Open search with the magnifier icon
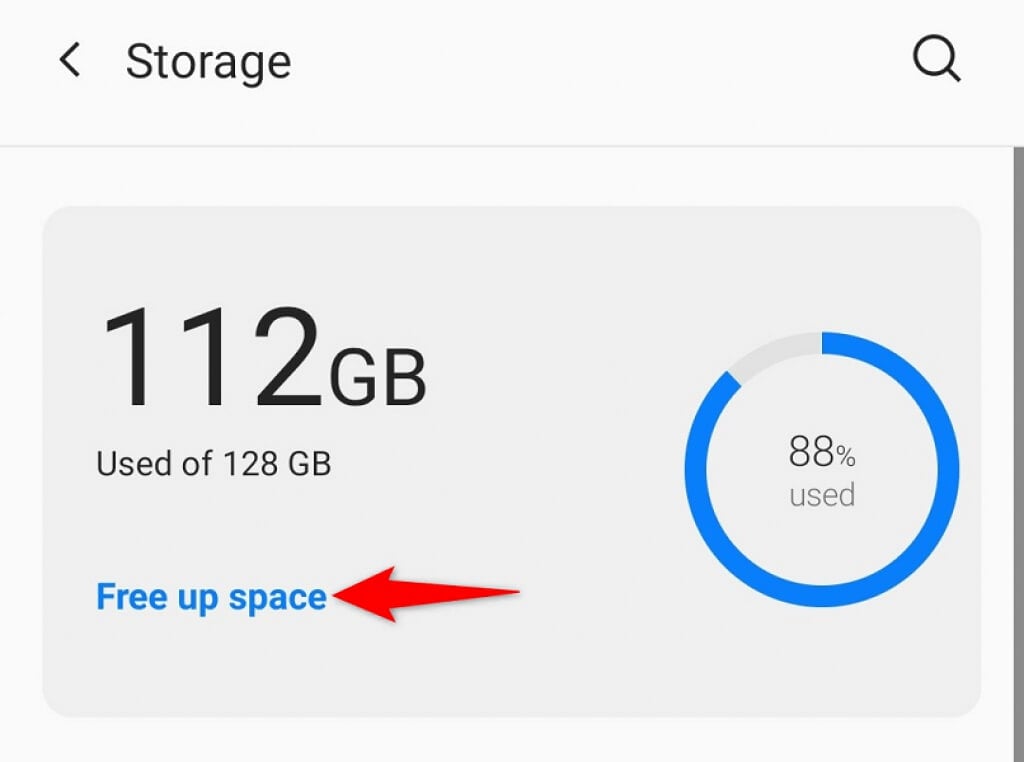This screenshot has height=762, width=1024. click(937, 61)
